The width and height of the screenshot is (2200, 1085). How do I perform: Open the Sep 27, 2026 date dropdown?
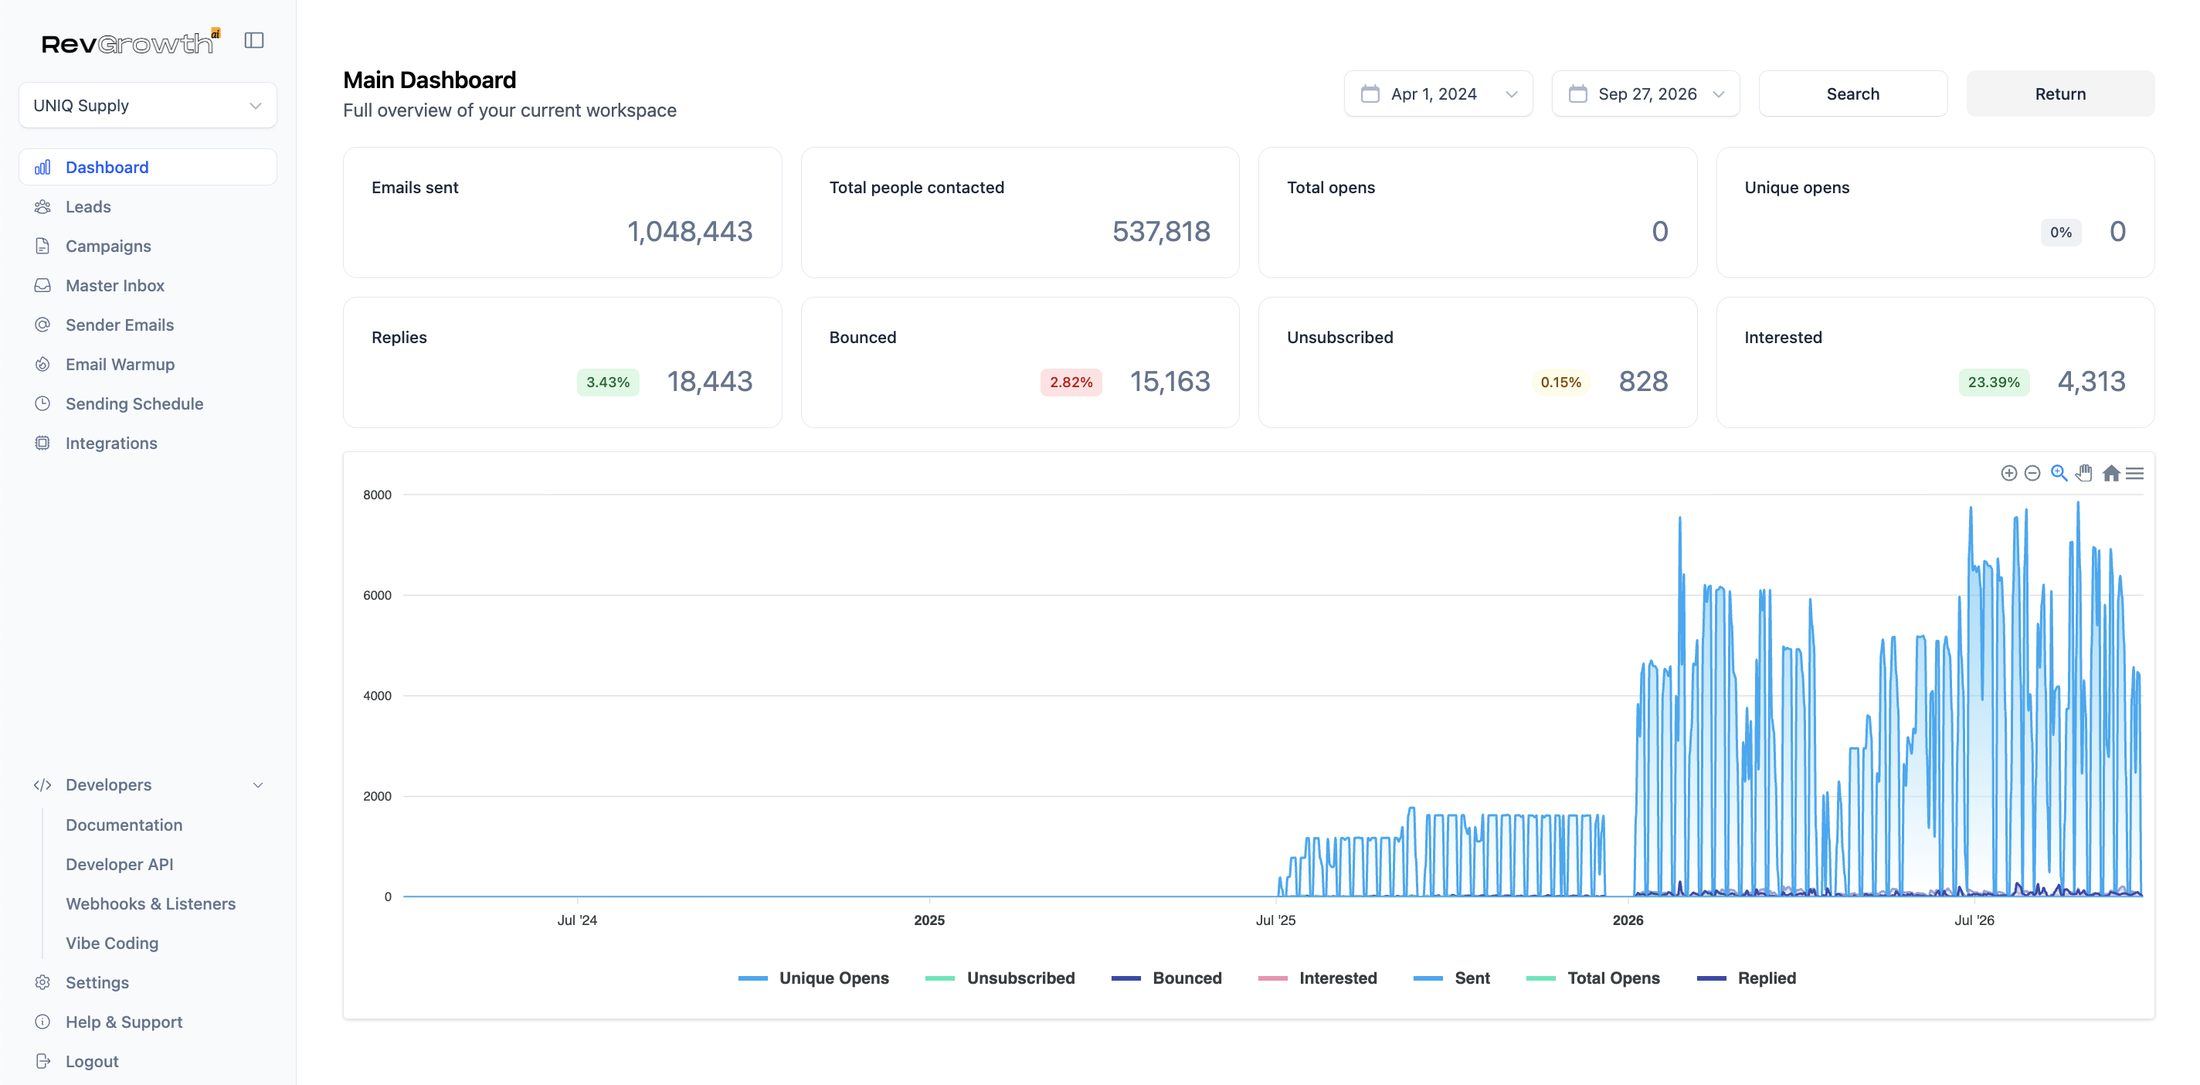(1646, 94)
